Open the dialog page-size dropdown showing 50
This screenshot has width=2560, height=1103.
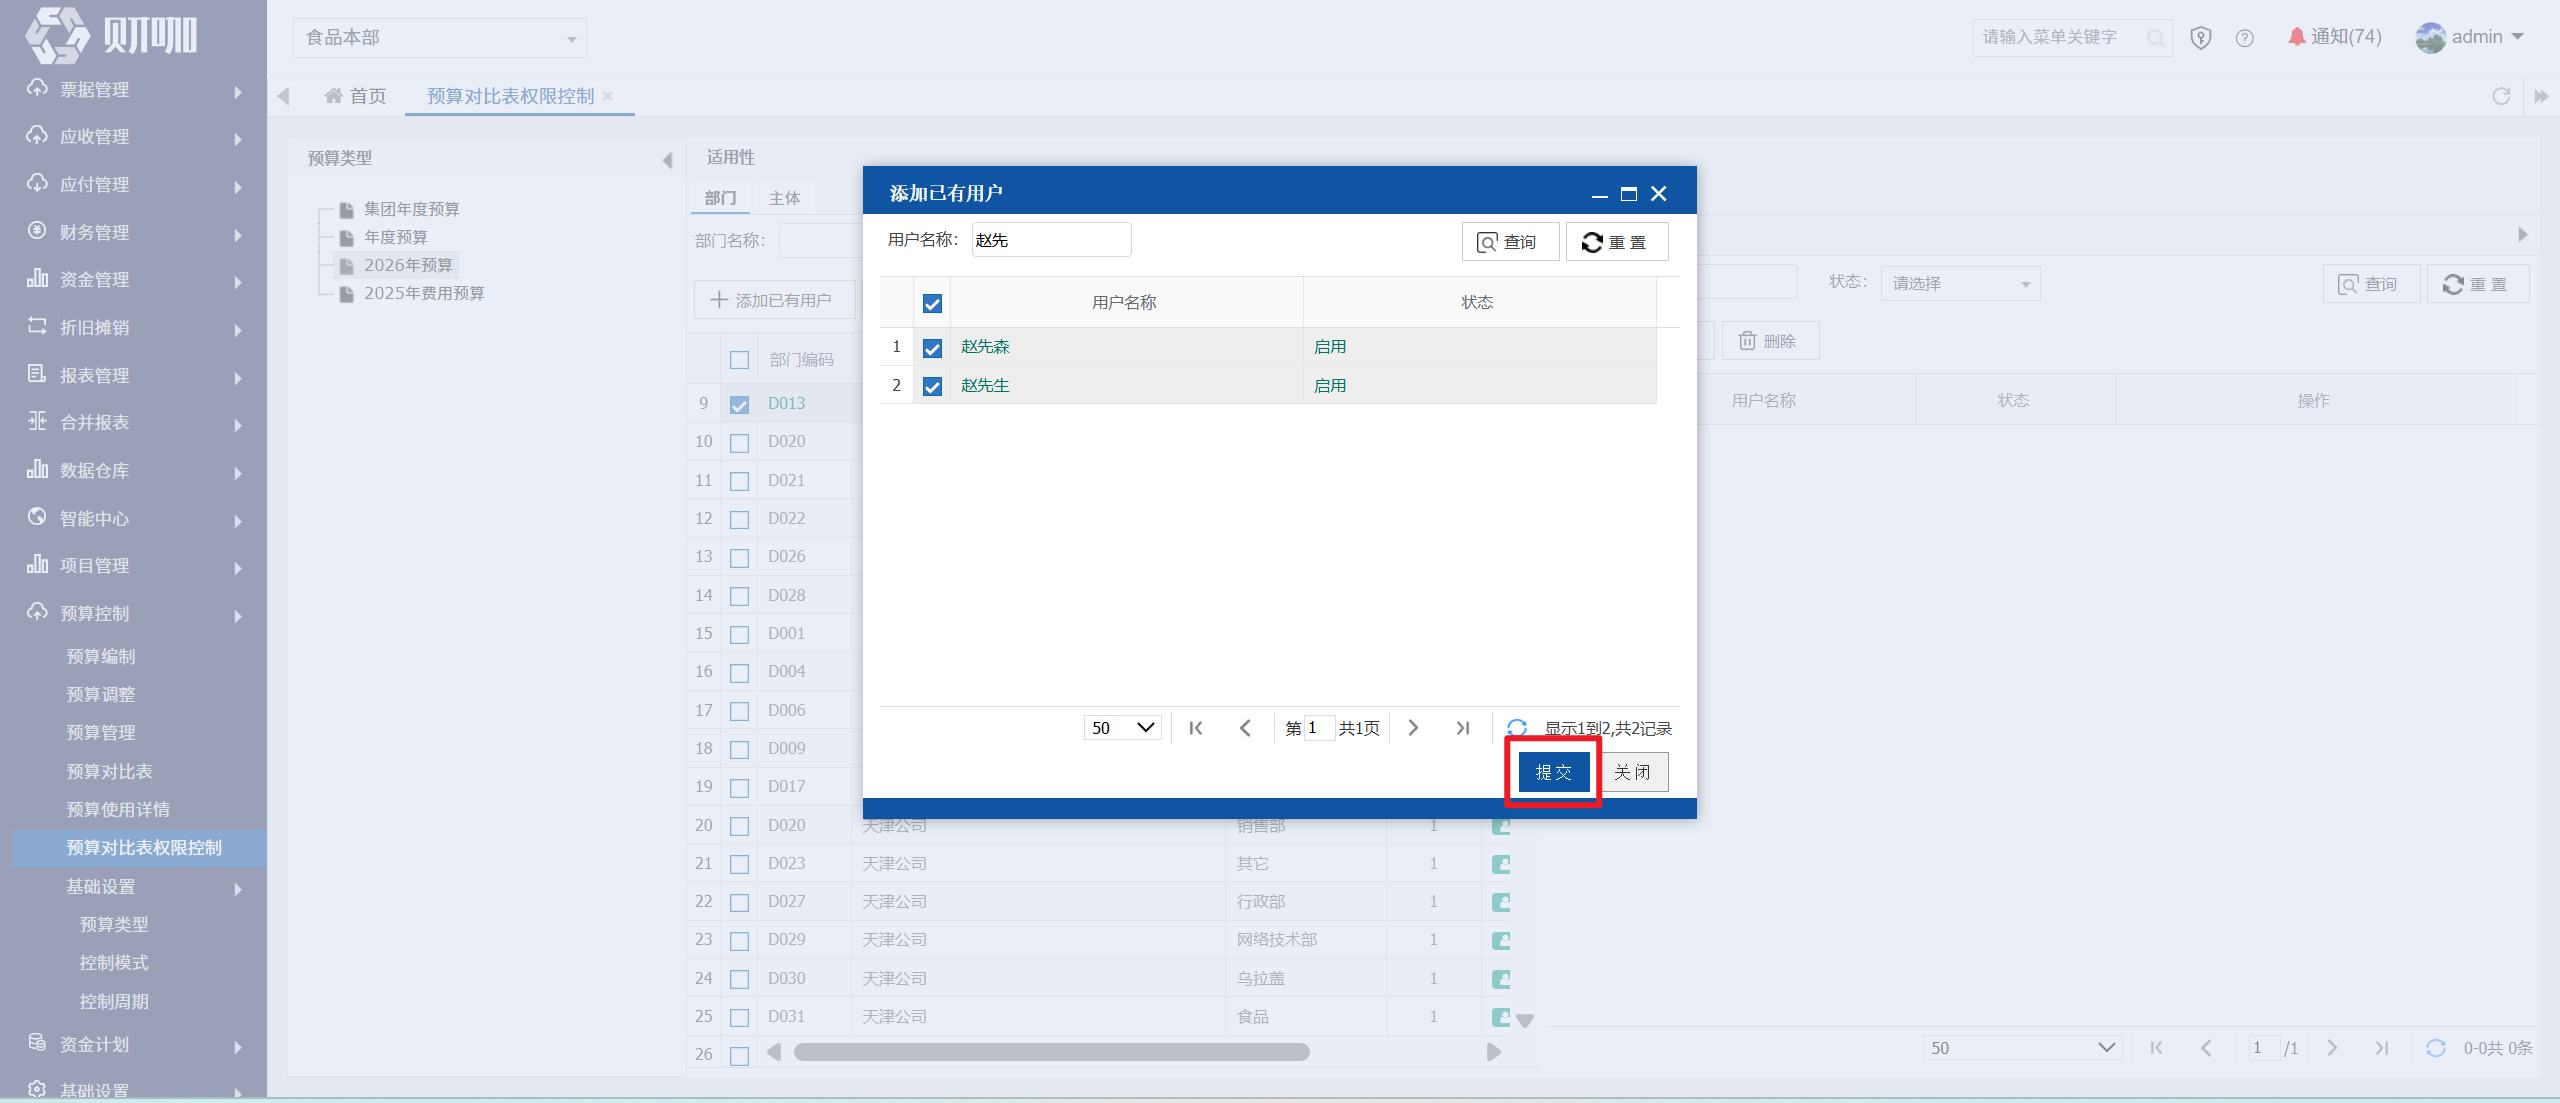pyautogui.click(x=1123, y=728)
